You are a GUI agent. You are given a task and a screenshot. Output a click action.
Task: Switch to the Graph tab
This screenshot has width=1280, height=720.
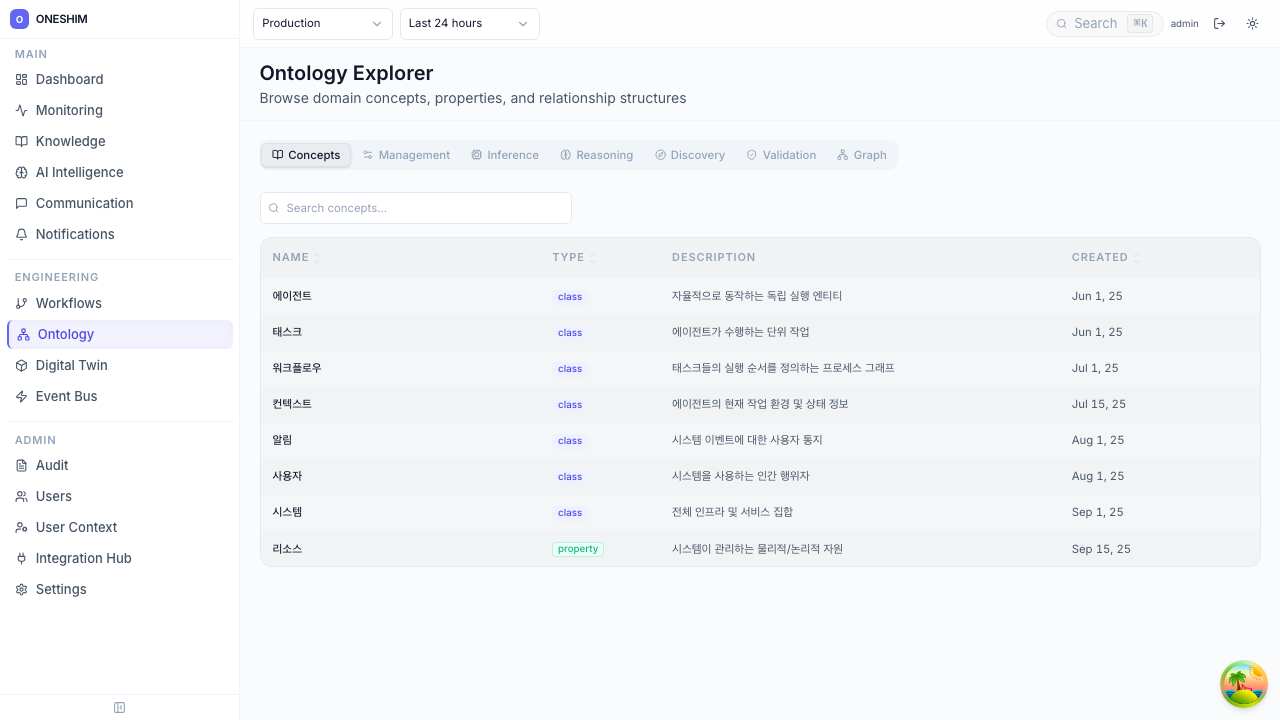861,155
